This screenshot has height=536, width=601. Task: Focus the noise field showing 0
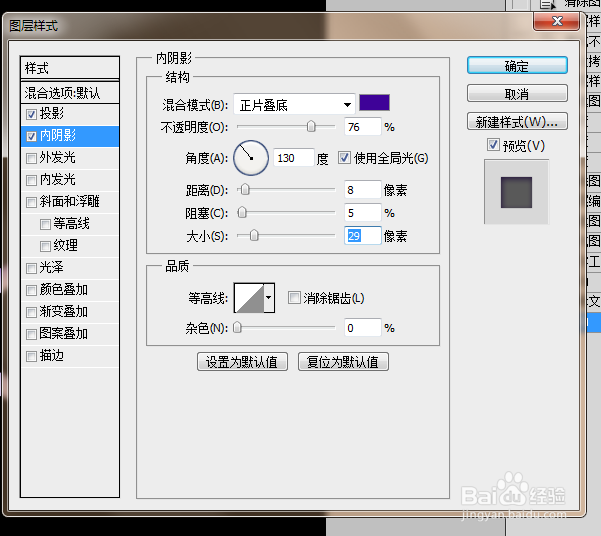tap(363, 328)
